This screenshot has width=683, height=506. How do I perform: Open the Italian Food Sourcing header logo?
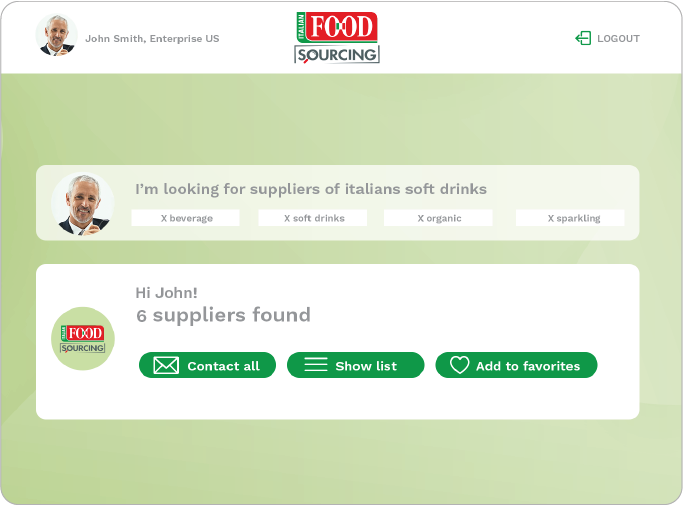pos(337,37)
